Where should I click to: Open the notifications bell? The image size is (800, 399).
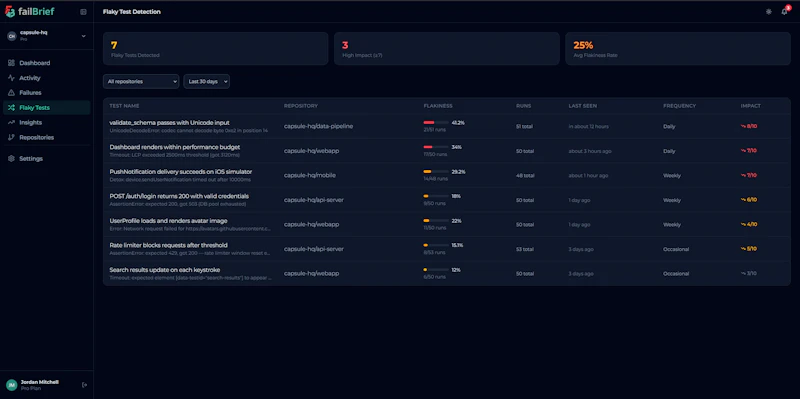click(x=784, y=12)
